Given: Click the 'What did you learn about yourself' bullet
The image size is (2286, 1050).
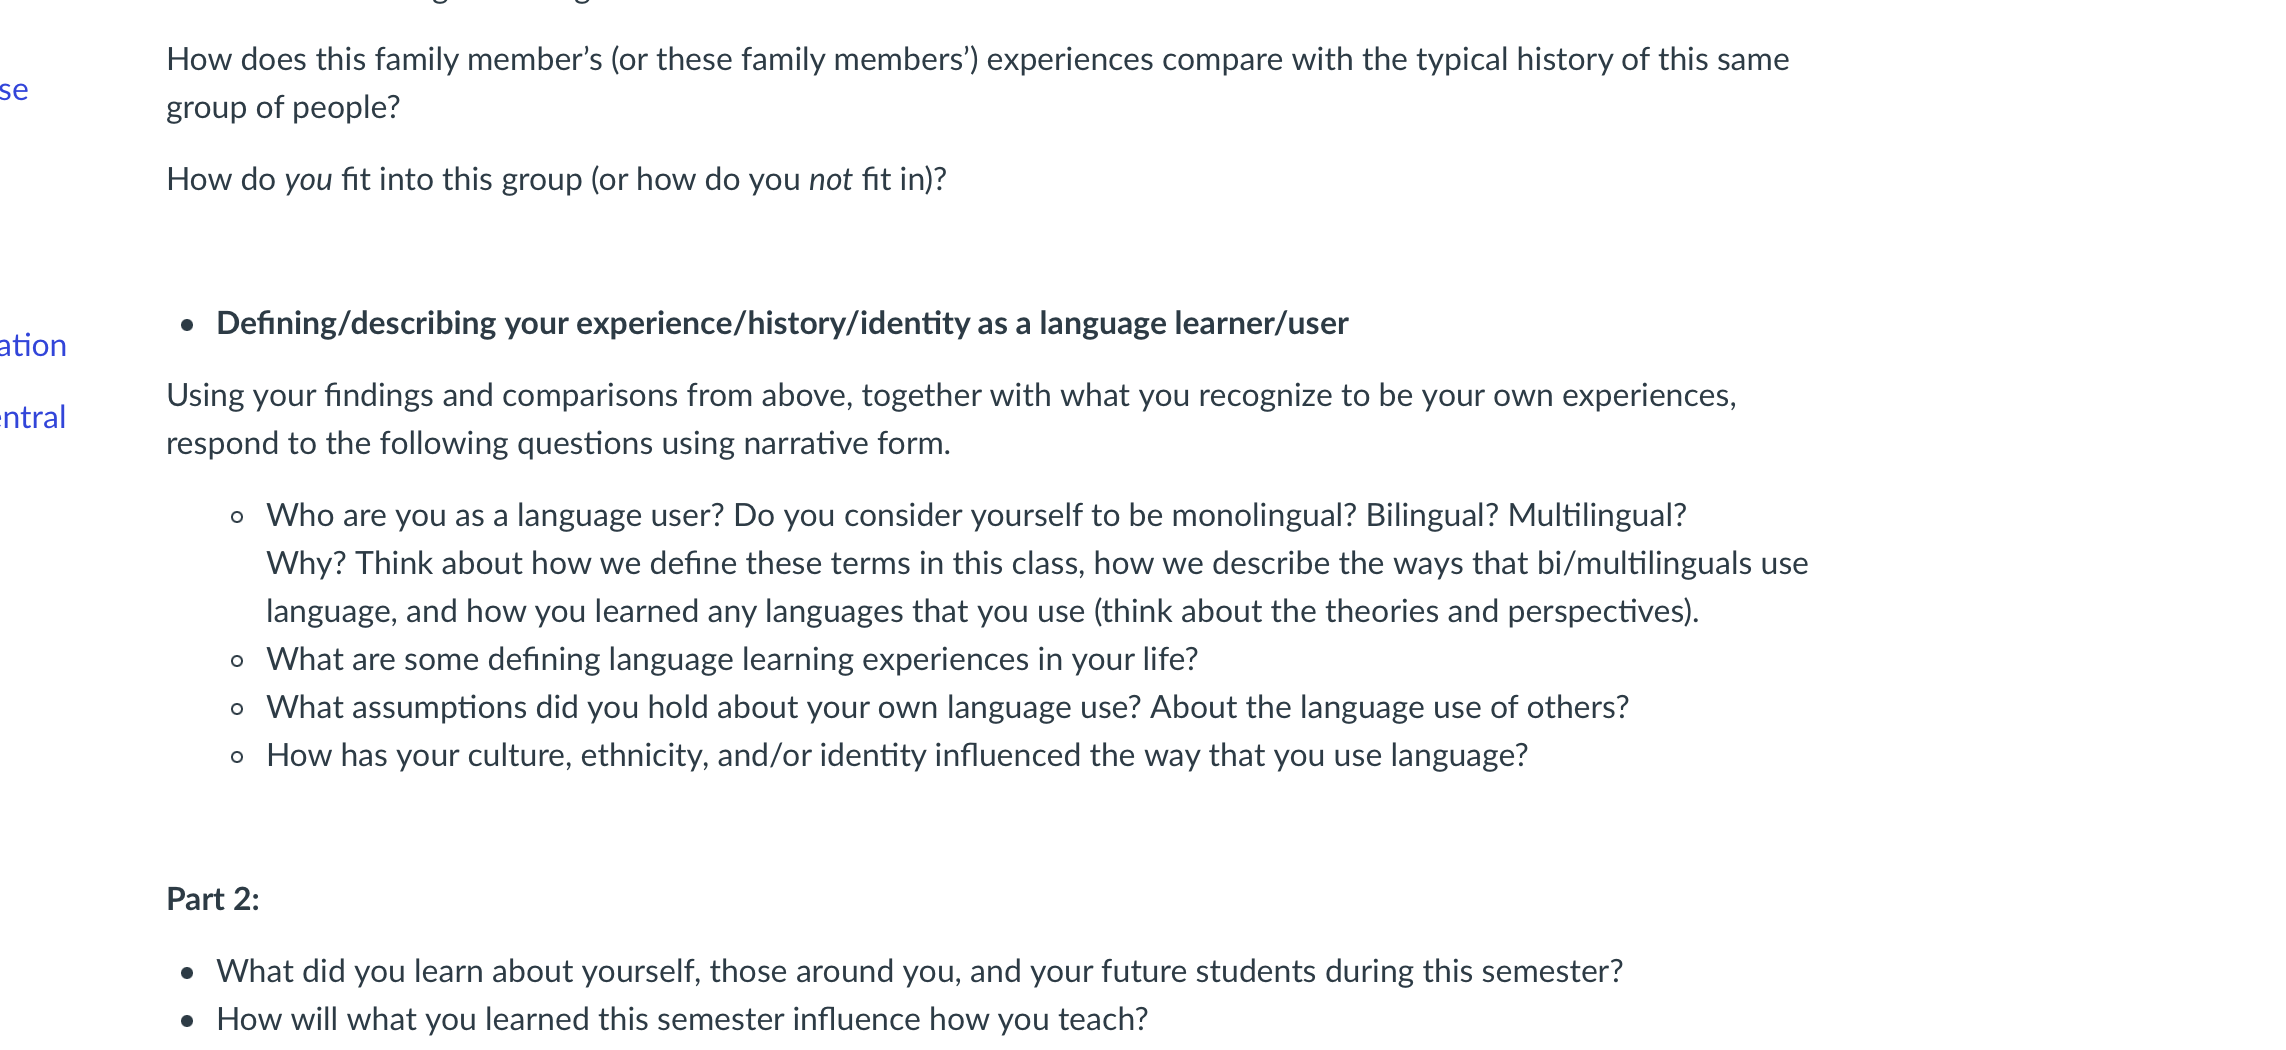Looking at the screenshot, I should (919, 971).
